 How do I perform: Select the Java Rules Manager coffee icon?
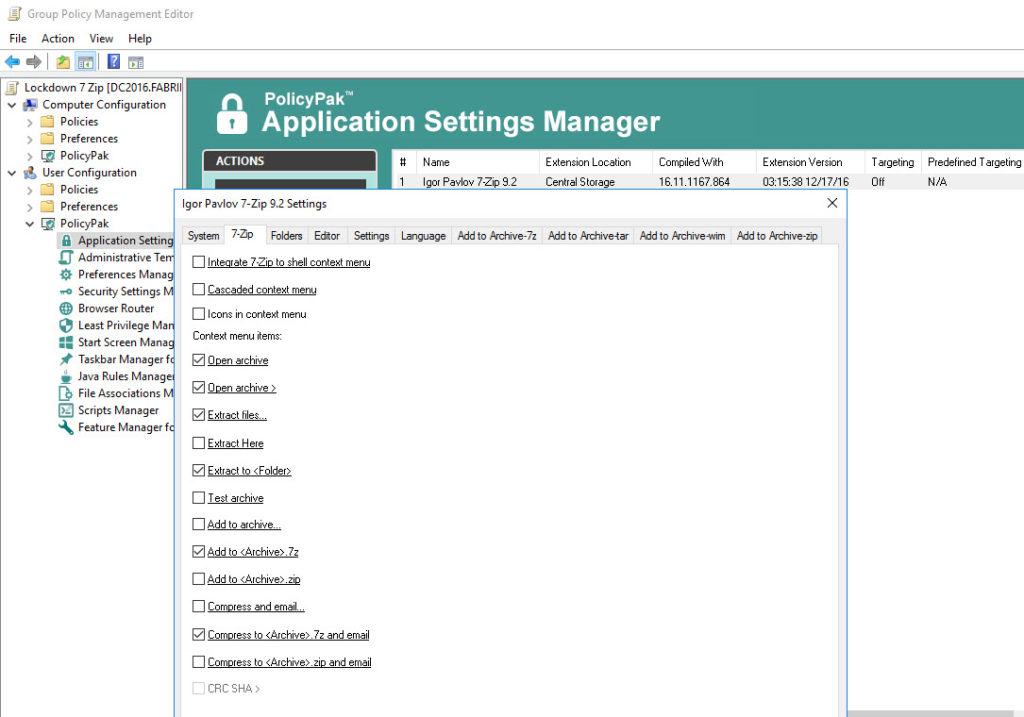point(66,376)
